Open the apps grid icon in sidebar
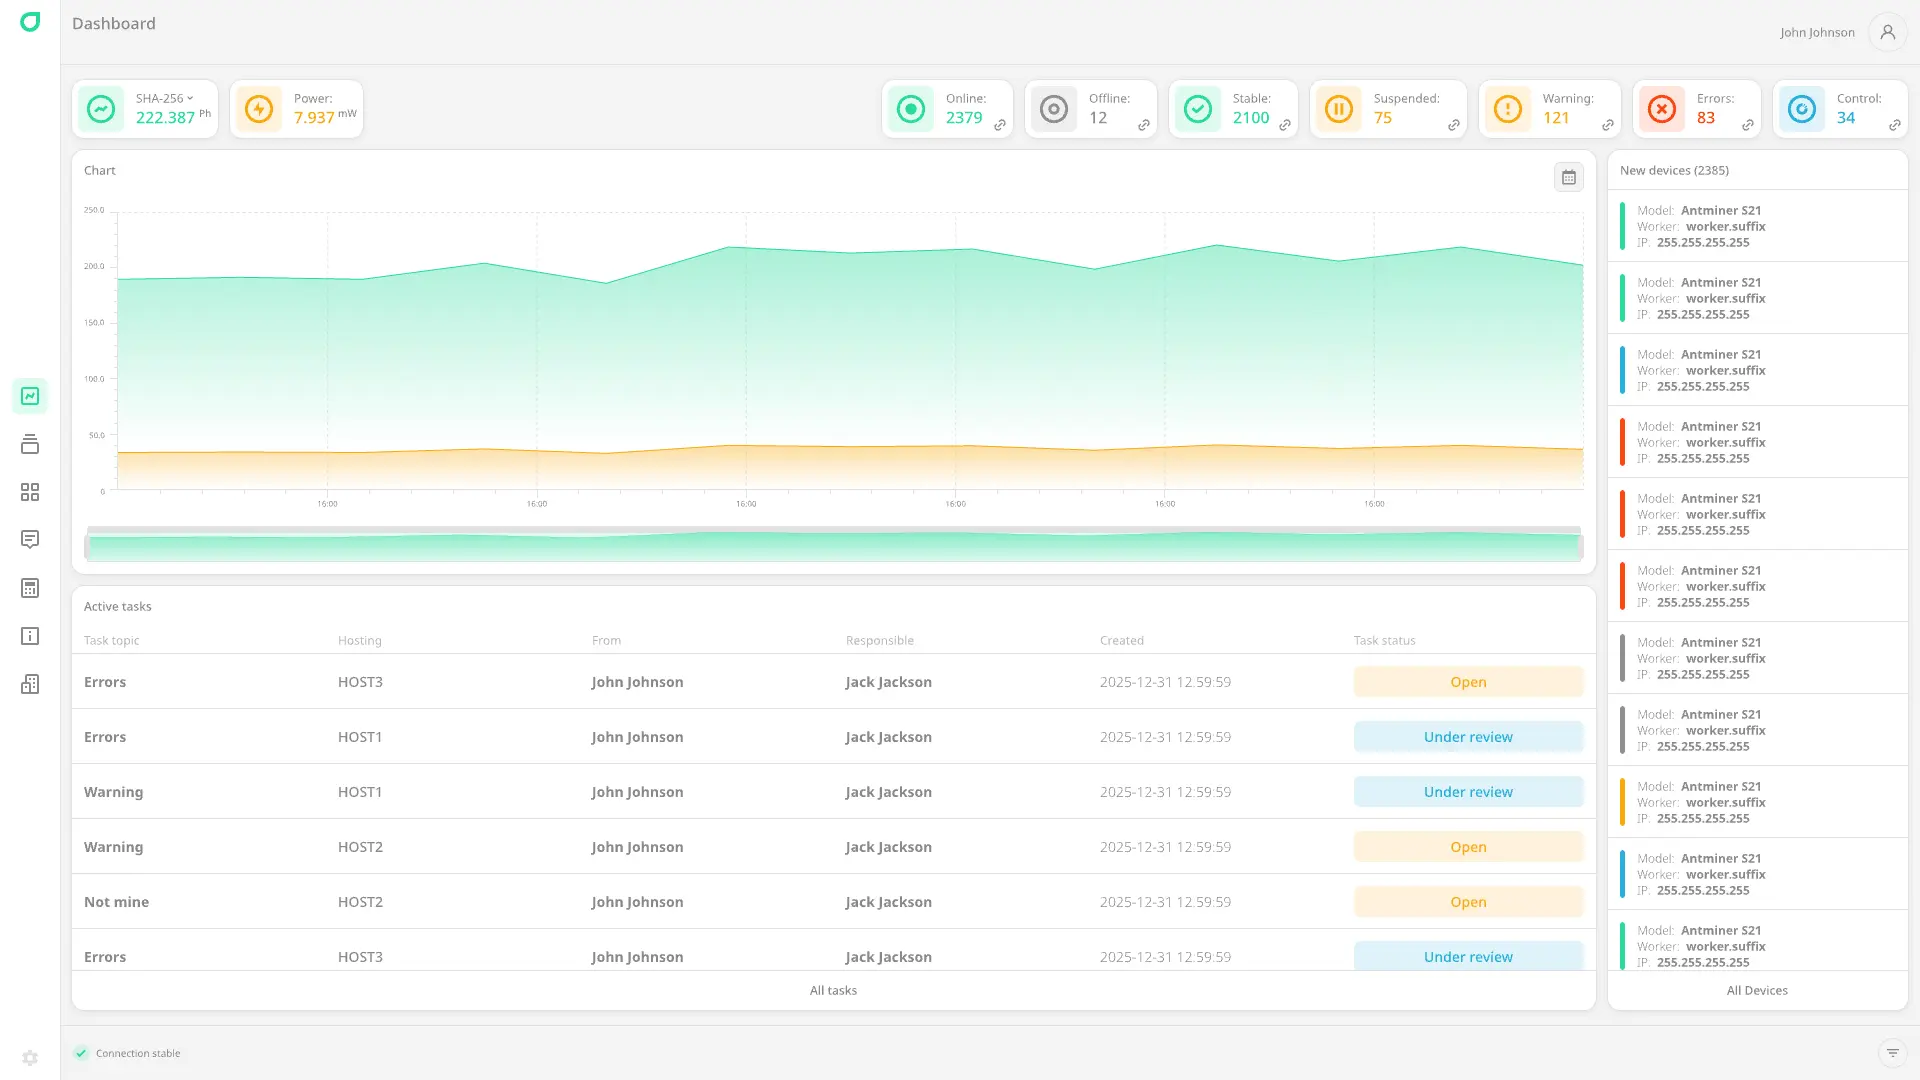The height and width of the screenshot is (1080, 1920). point(30,492)
